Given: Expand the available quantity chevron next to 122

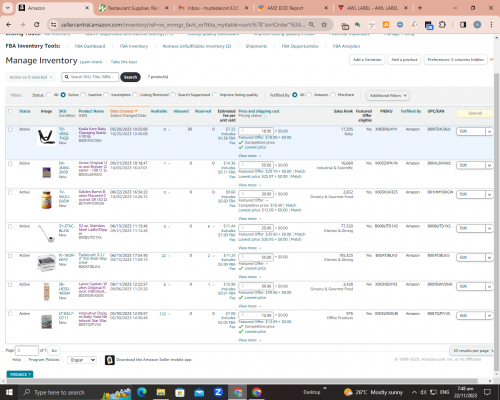Looking at the screenshot, I should 169,314.
